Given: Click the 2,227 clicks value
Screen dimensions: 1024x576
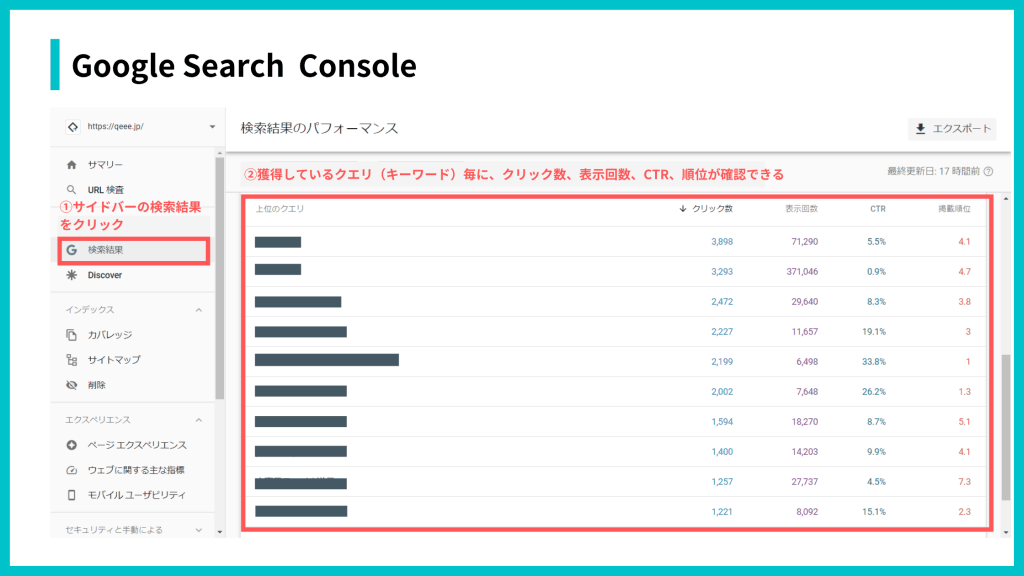Looking at the screenshot, I should [722, 332].
